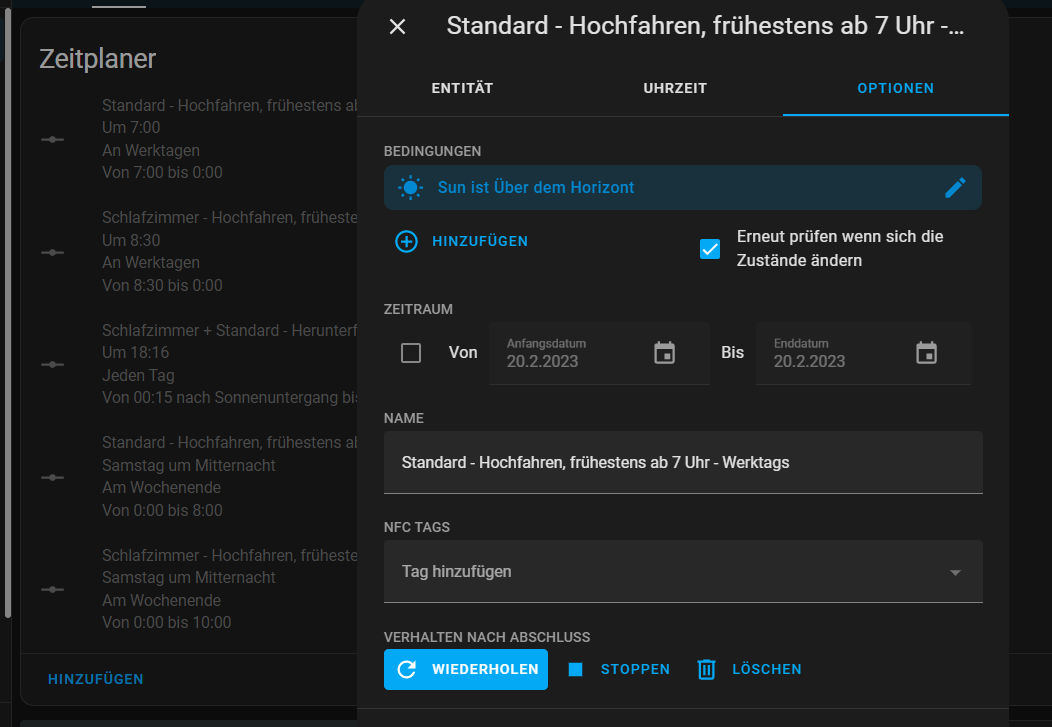Disable 'Erneut prüfen wenn sich die Zustände ändern'
The width and height of the screenshot is (1052, 727).
(710, 249)
